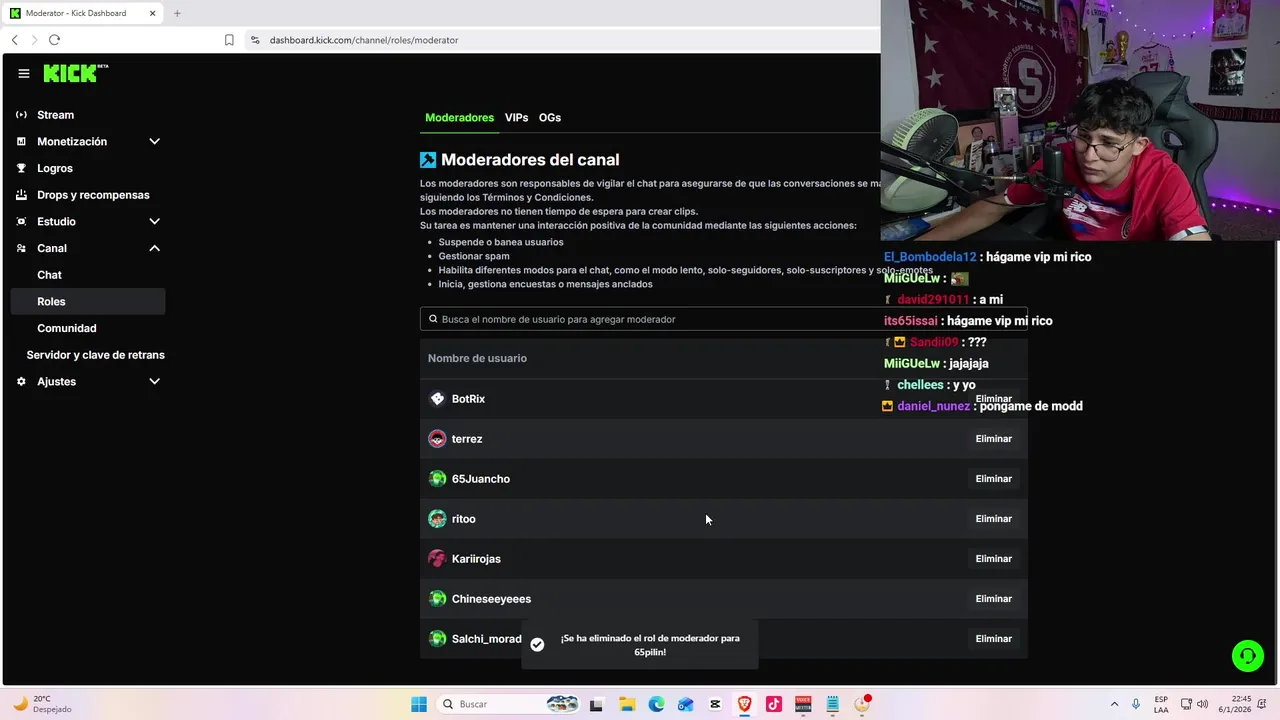The image size is (1280, 720).
Task: Click the green support headset bubble
Action: [x=1247, y=656]
